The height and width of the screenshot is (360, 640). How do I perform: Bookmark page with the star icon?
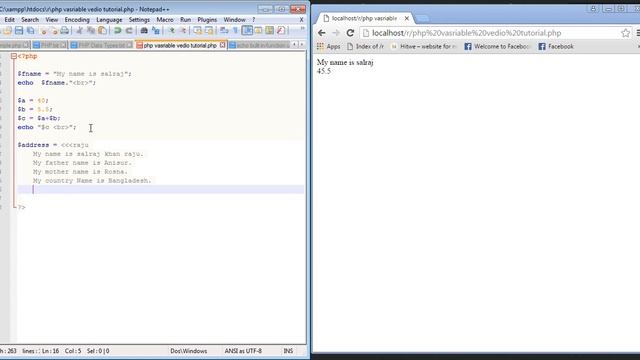coord(625,33)
